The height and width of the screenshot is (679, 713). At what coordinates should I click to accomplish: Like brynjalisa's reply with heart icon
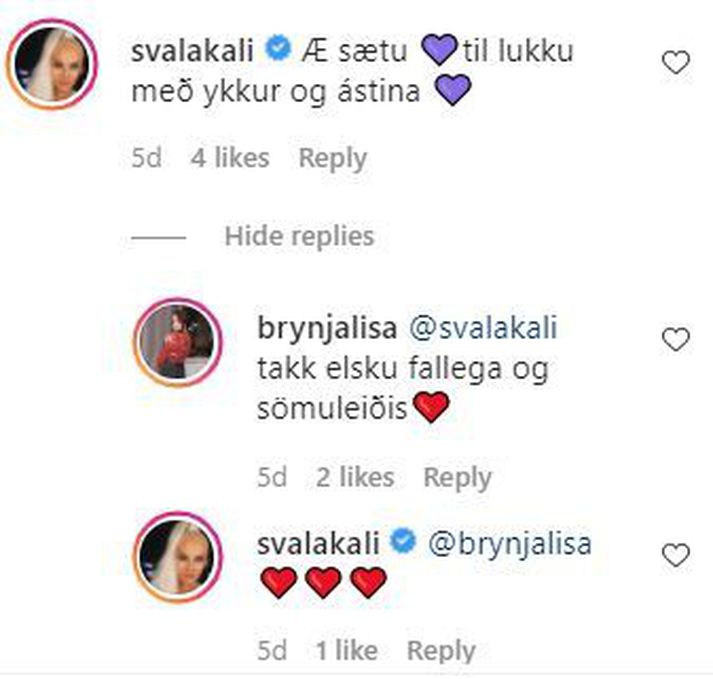(676, 339)
